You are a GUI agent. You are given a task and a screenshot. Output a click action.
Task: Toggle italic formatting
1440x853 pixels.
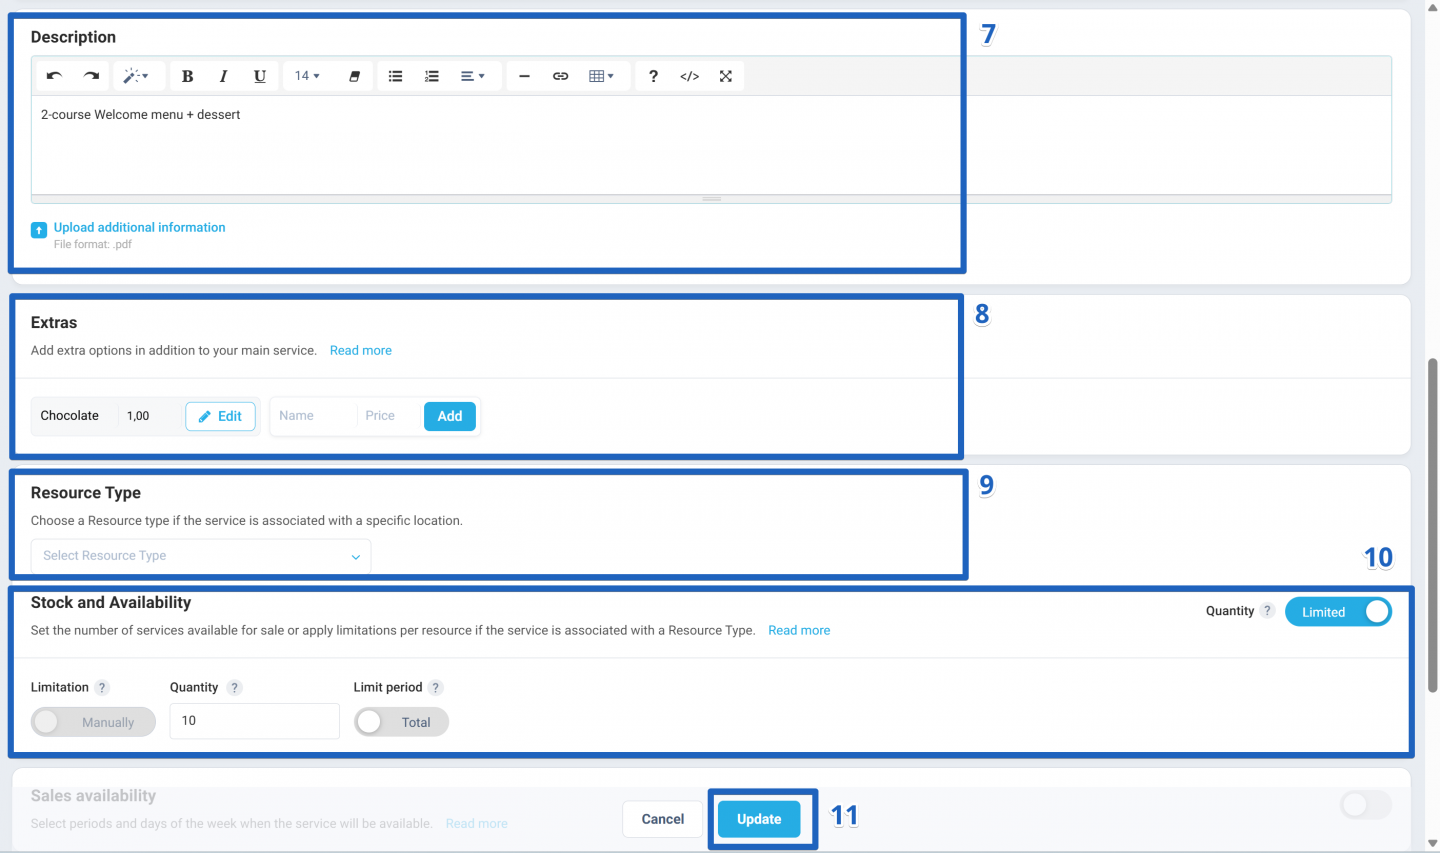click(x=223, y=76)
